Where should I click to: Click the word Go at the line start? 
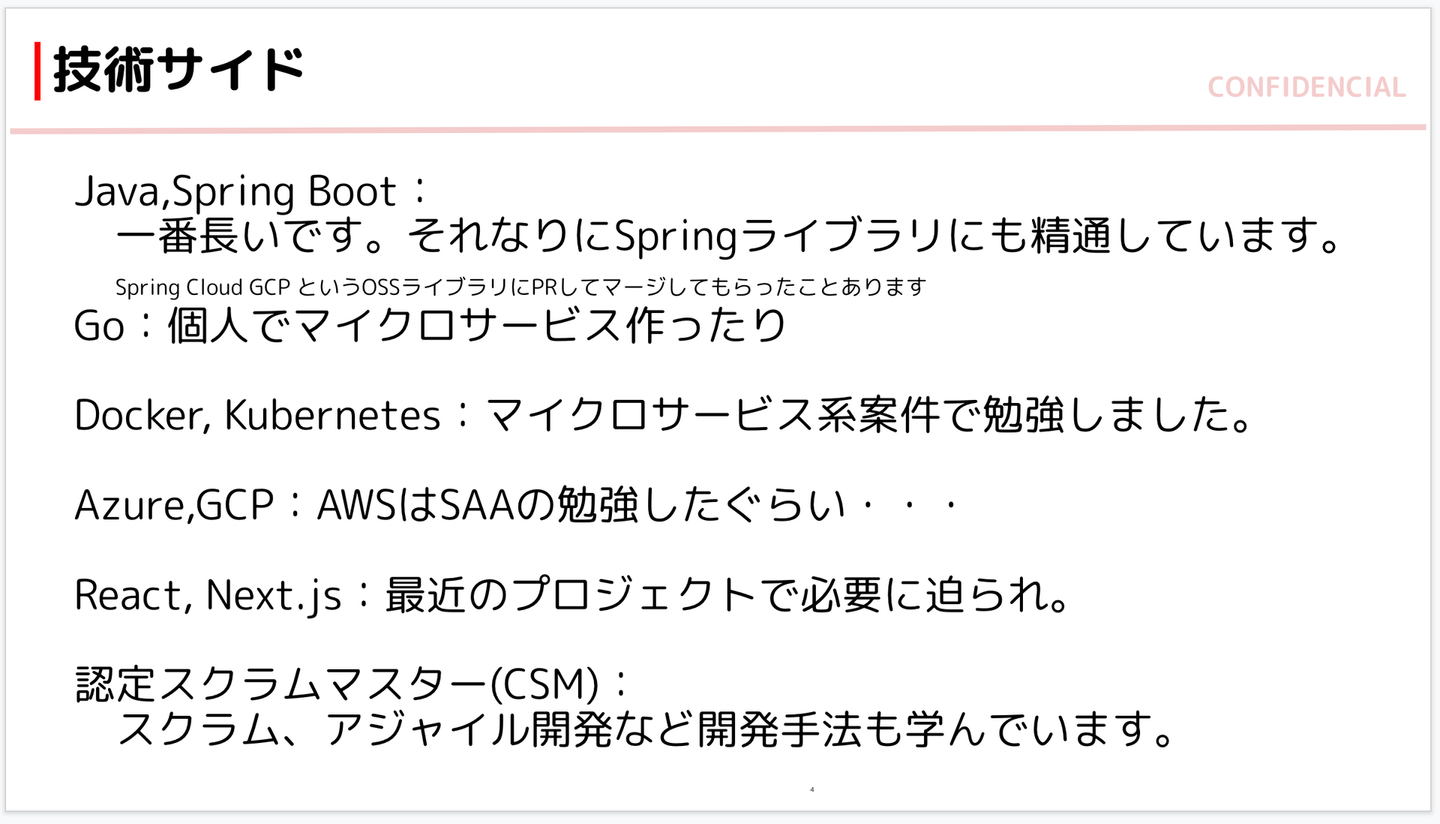[x=99, y=326]
